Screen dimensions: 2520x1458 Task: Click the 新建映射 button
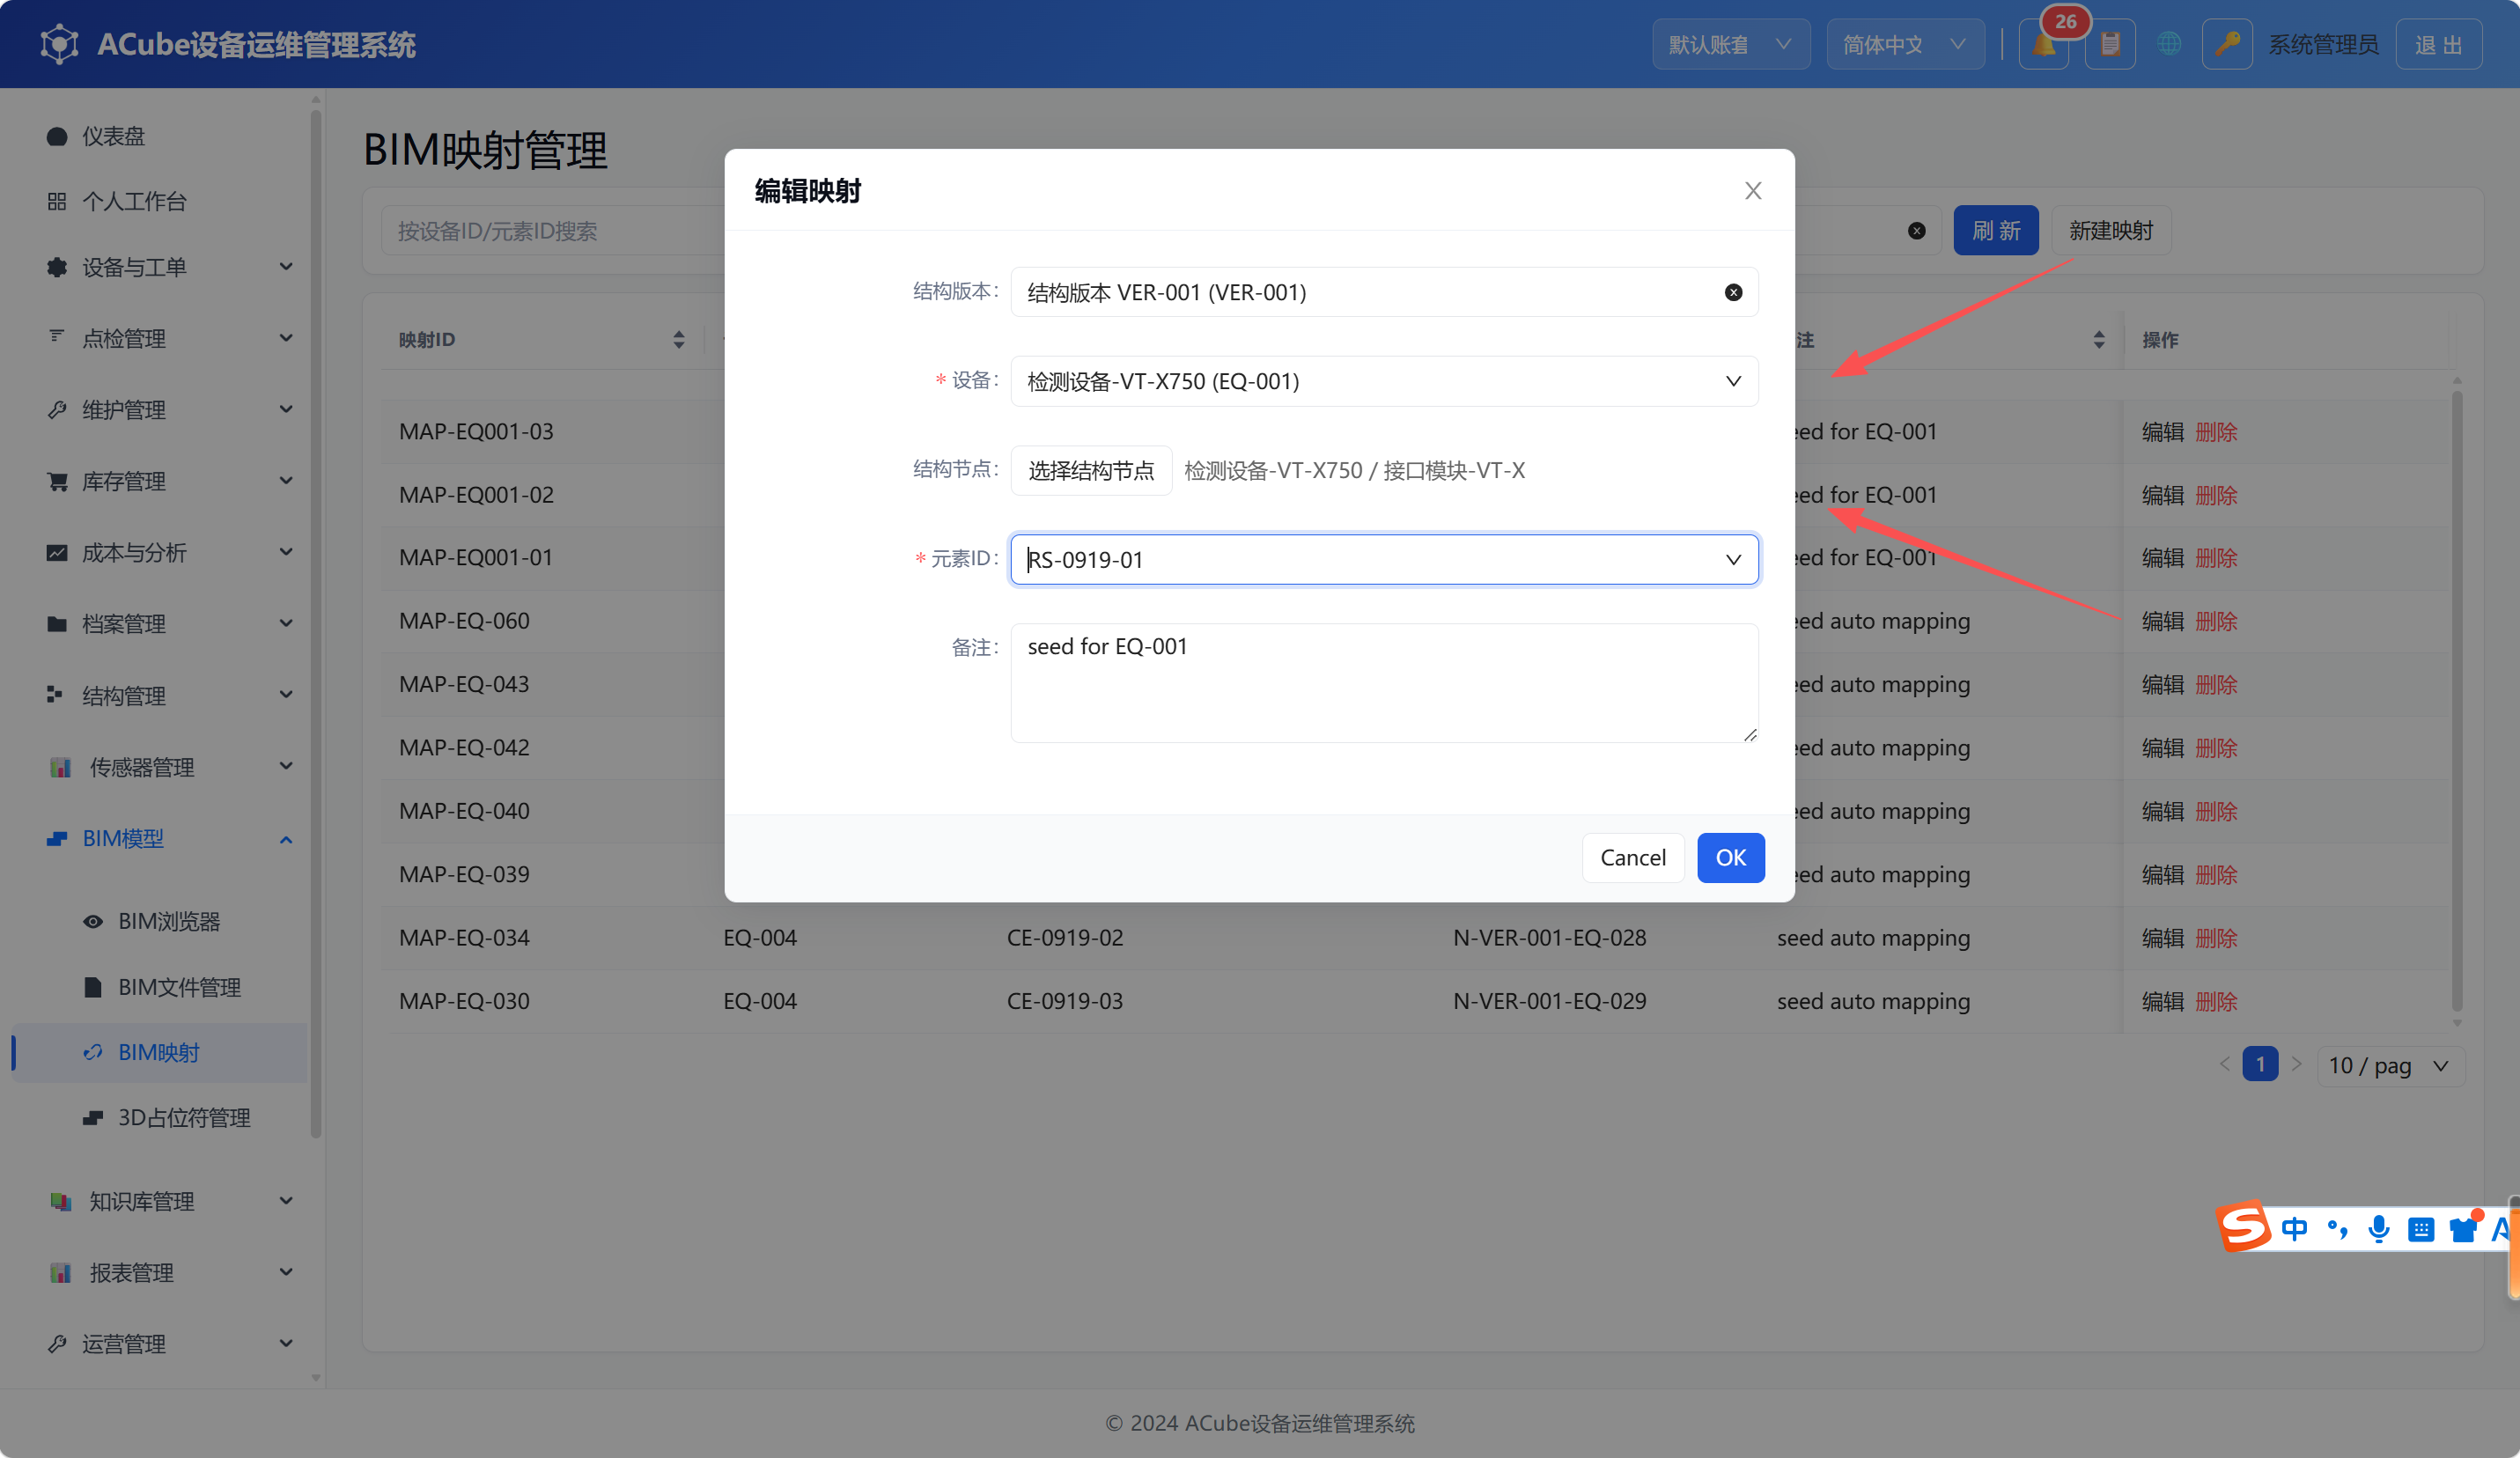[2110, 231]
